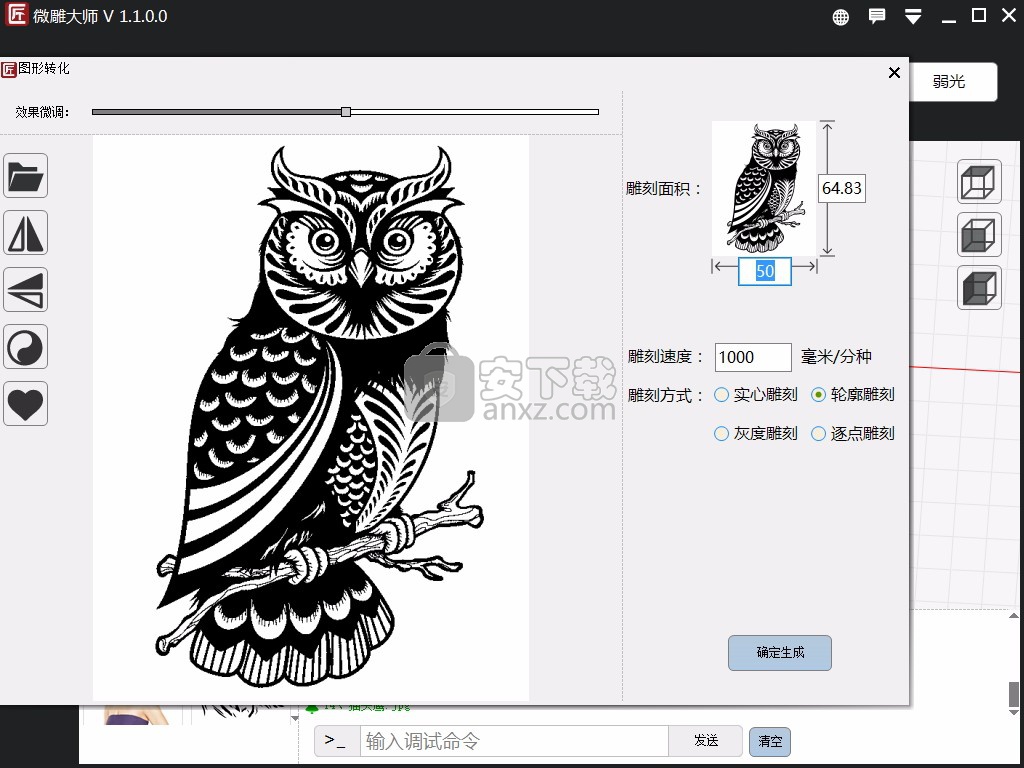This screenshot has width=1024, height=768.
Task: Select 逐点雕刻 engraving mode
Action: [852, 434]
